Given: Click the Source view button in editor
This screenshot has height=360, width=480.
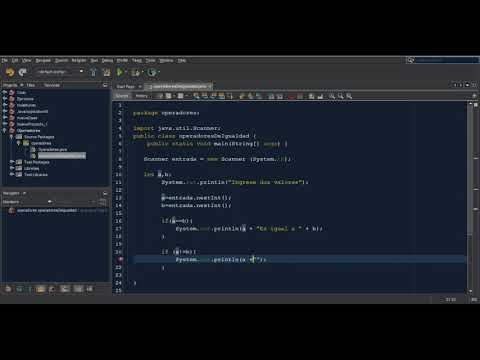Looking at the screenshot, I should coord(122,96).
